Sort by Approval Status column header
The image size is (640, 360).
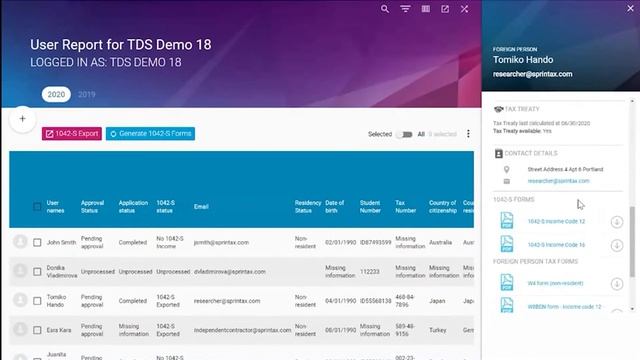[x=92, y=207]
